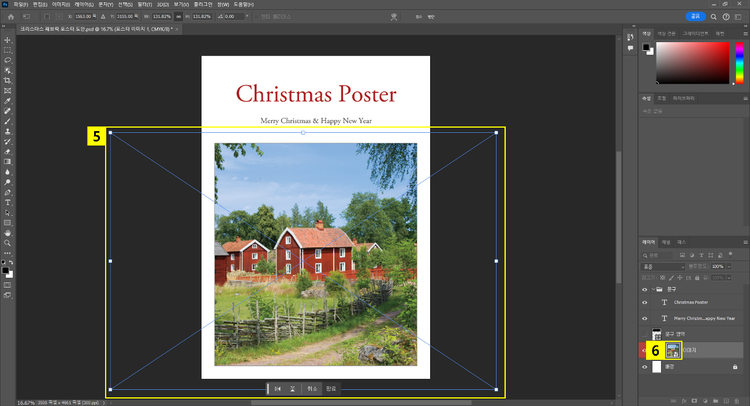Select the Lasso tool

8,60
